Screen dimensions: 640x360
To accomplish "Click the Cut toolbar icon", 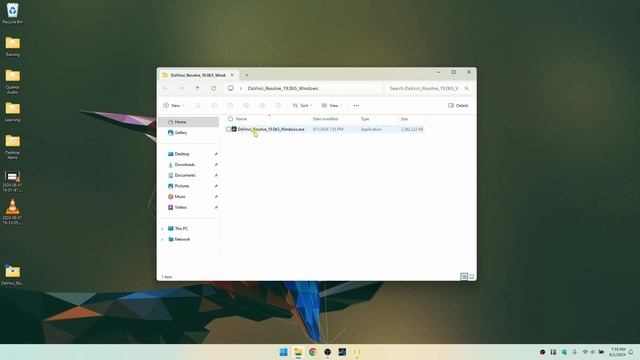I will pos(198,105).
